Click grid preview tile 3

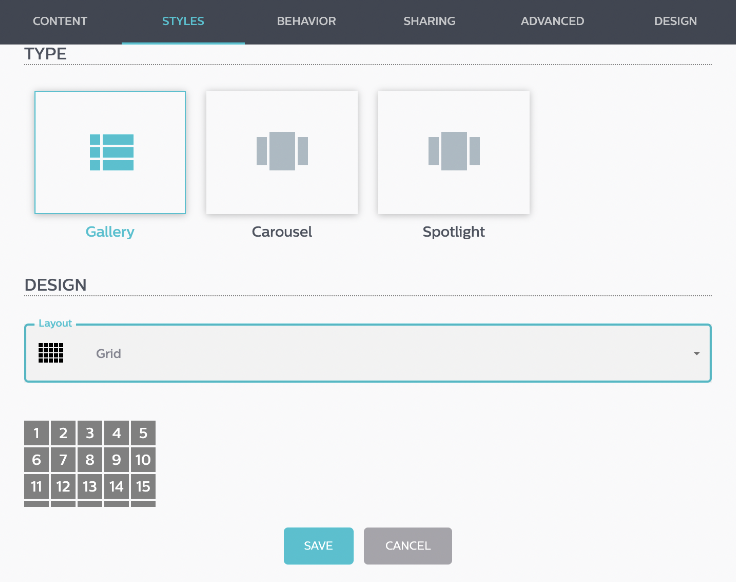90,433
